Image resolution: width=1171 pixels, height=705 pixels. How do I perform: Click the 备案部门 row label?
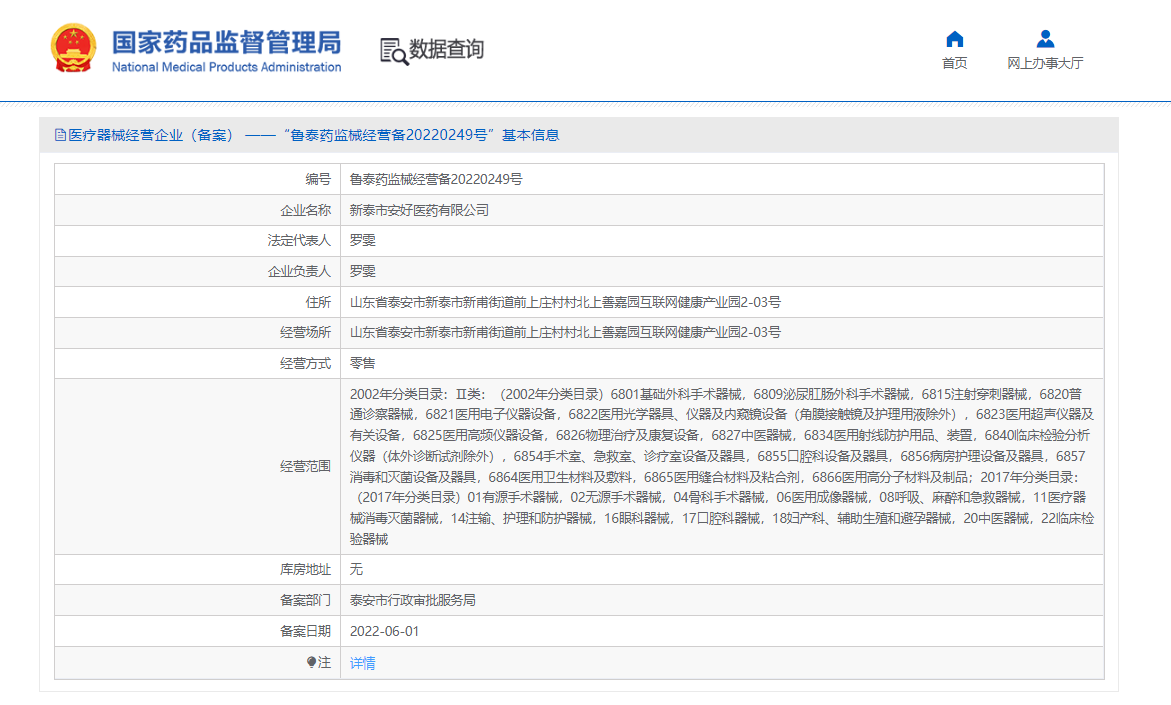coord(305,600)
